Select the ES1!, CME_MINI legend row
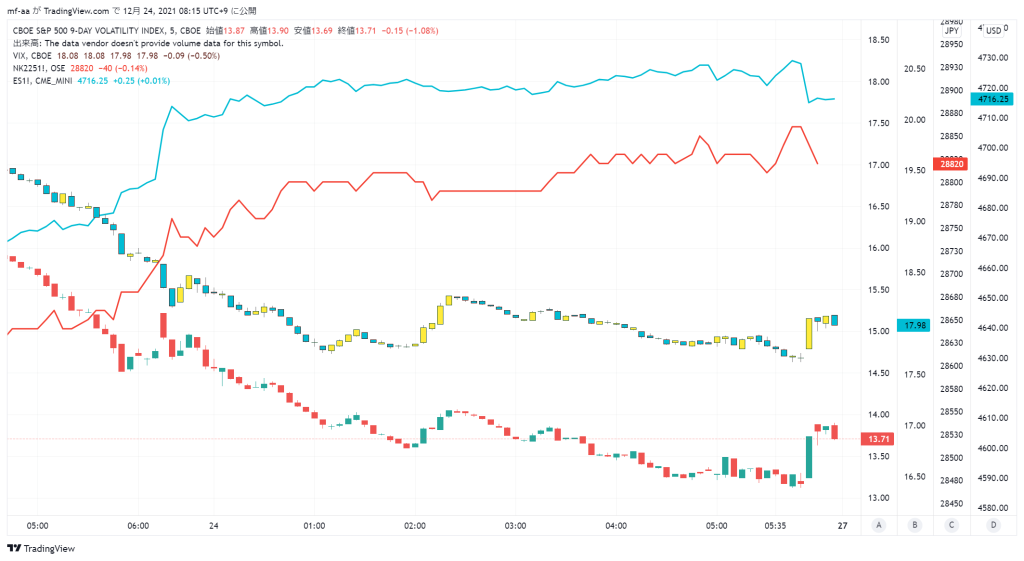1024x561 pixels. 91,81
